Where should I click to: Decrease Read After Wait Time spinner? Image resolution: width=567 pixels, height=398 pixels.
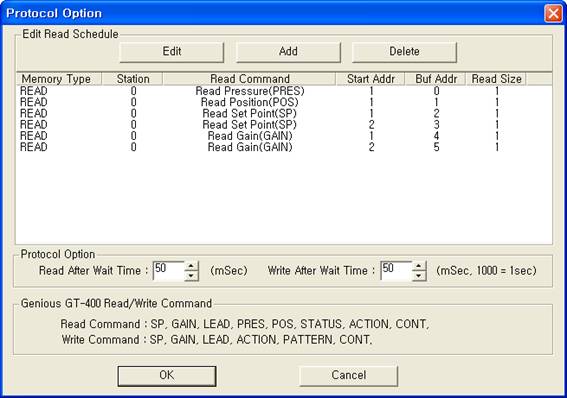click(x=191, y=276)
